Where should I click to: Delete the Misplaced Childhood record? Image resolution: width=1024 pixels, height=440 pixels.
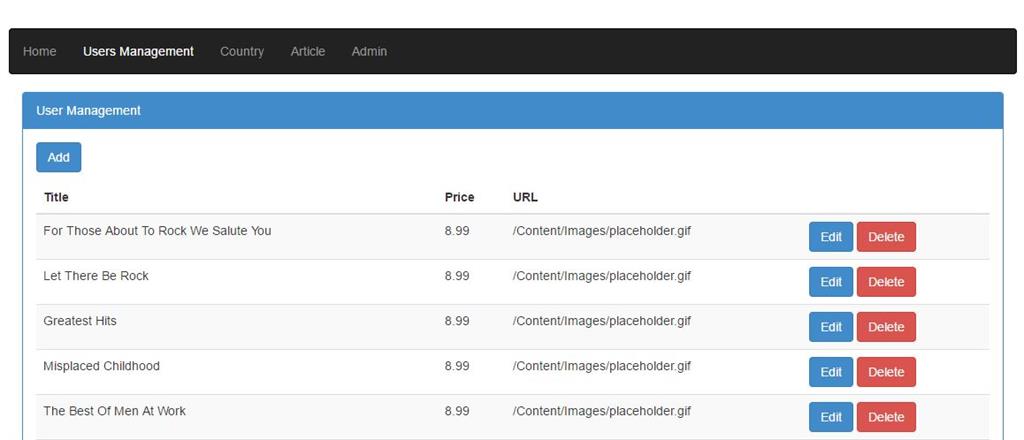(886, 372)
